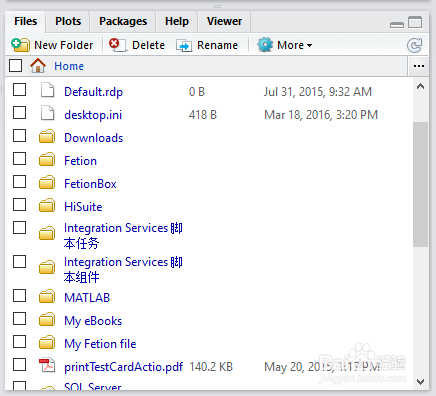Open the go-to-directory ellipsis button
Image resolution: width=436 pixels, height=396 pixels.
click(x=419, y=66)
